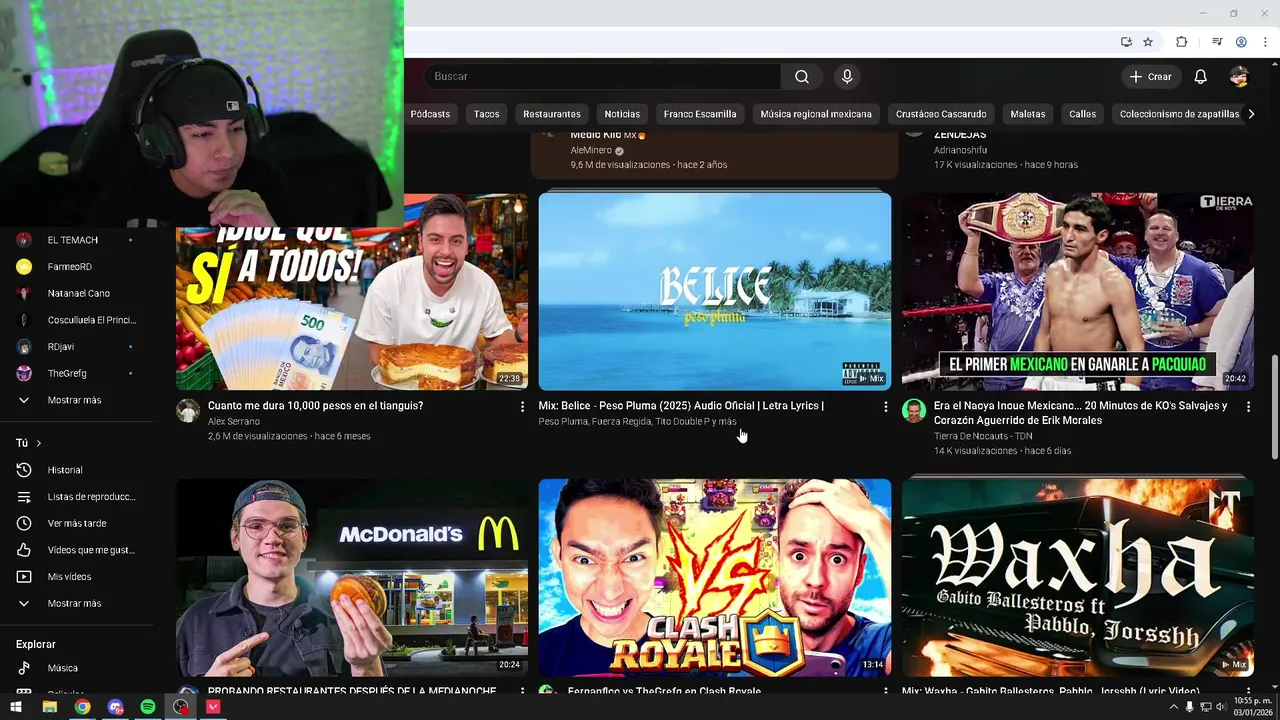Open the account avatar menu
Screen dimensions: 1280x720
coord(1239,77)
